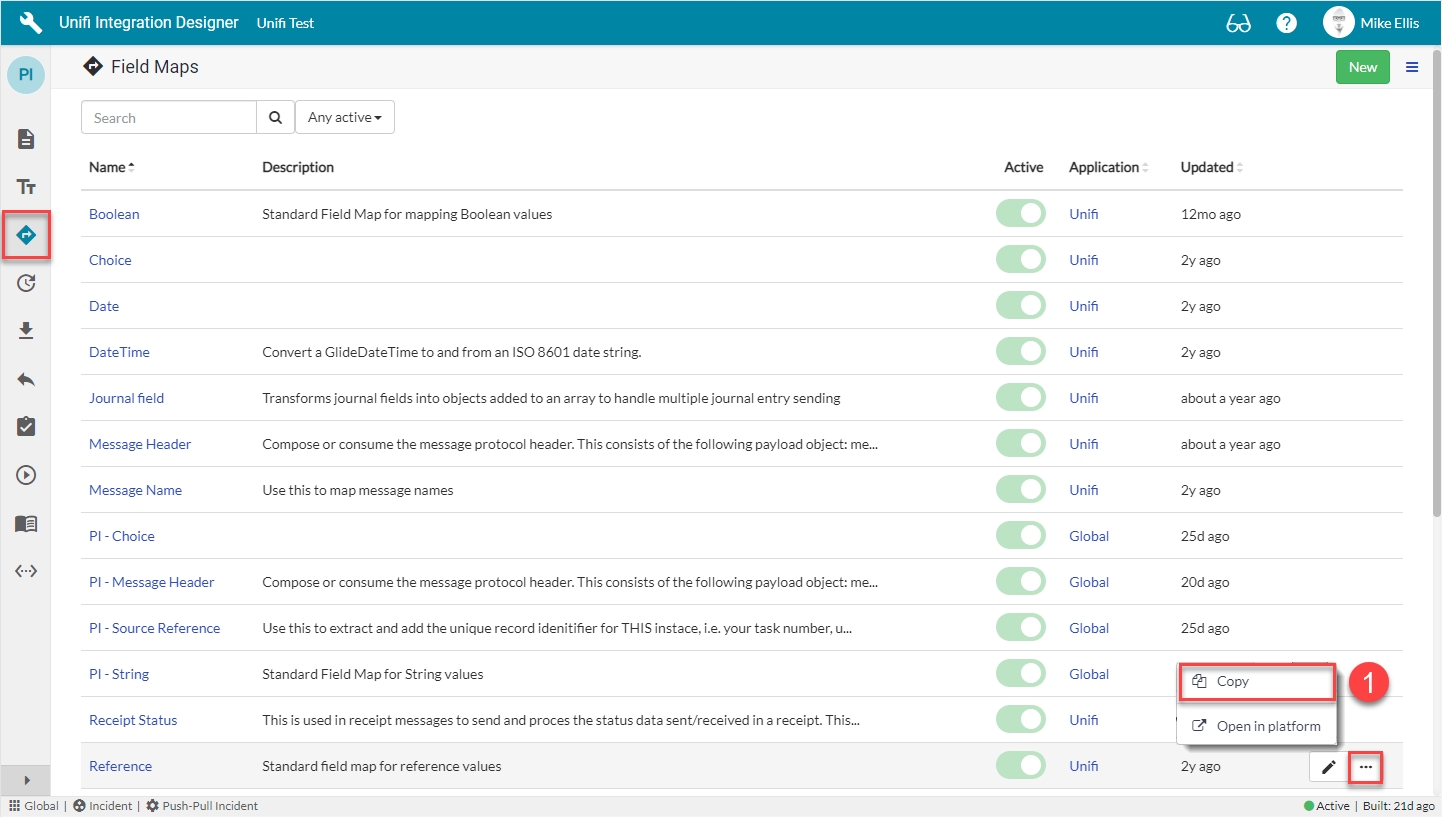
Task: Toggle the Active switch for Boolean
Action: click(x=1020, y=214)
